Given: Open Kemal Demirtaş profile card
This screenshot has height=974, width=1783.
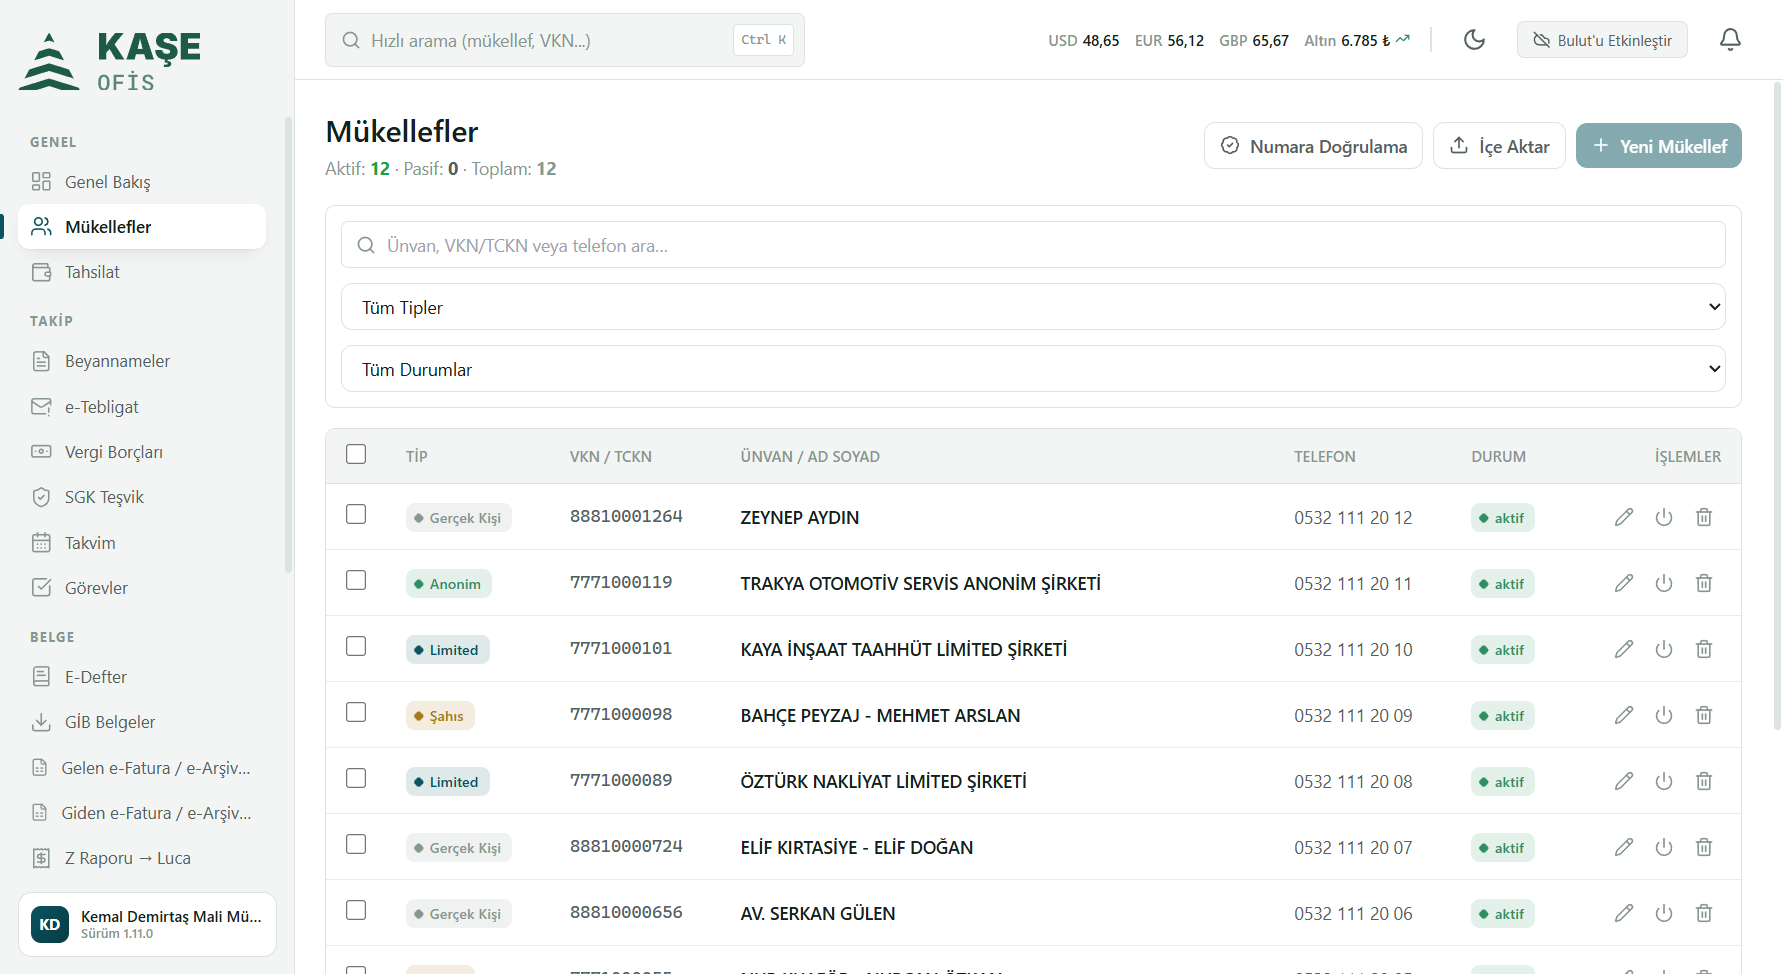Looking at the screenshot, I should (147, 924).
